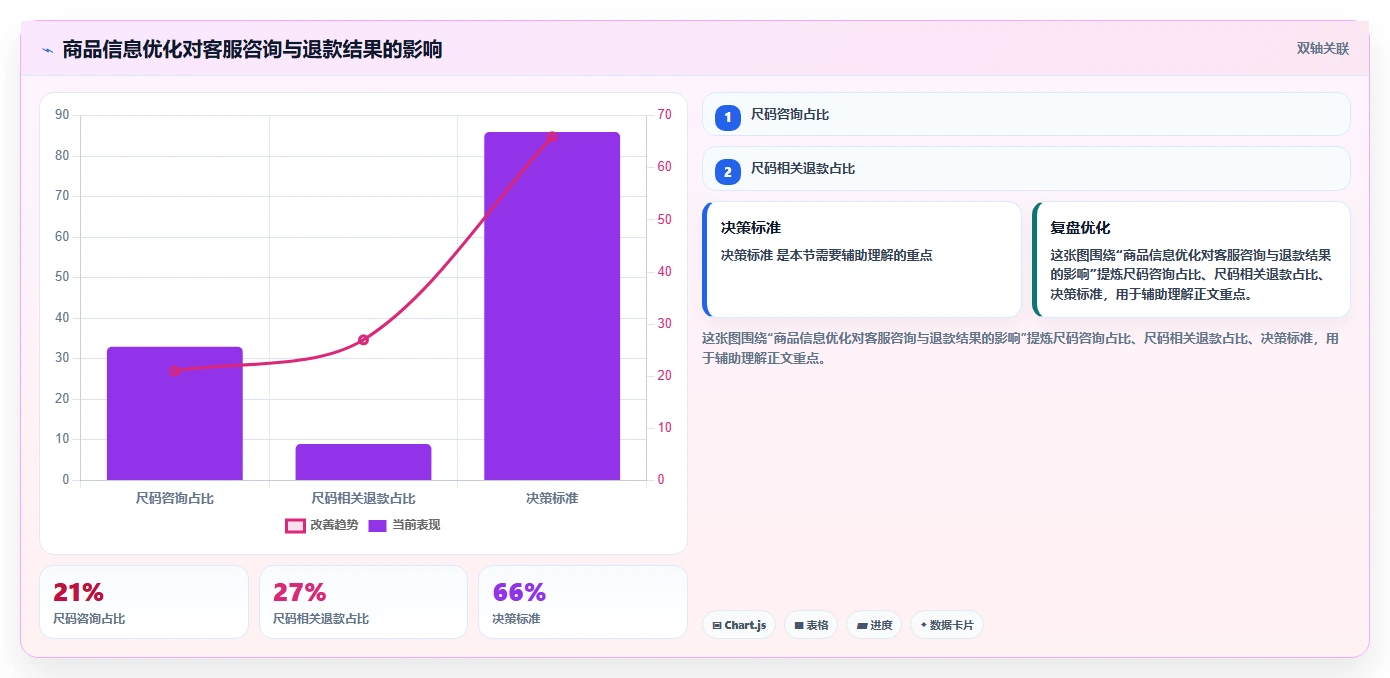This screenshot has width=1390, height=678.
Task: Select the number 1 badge for 尺码咨询占比
Action: (x=728, y=117)
